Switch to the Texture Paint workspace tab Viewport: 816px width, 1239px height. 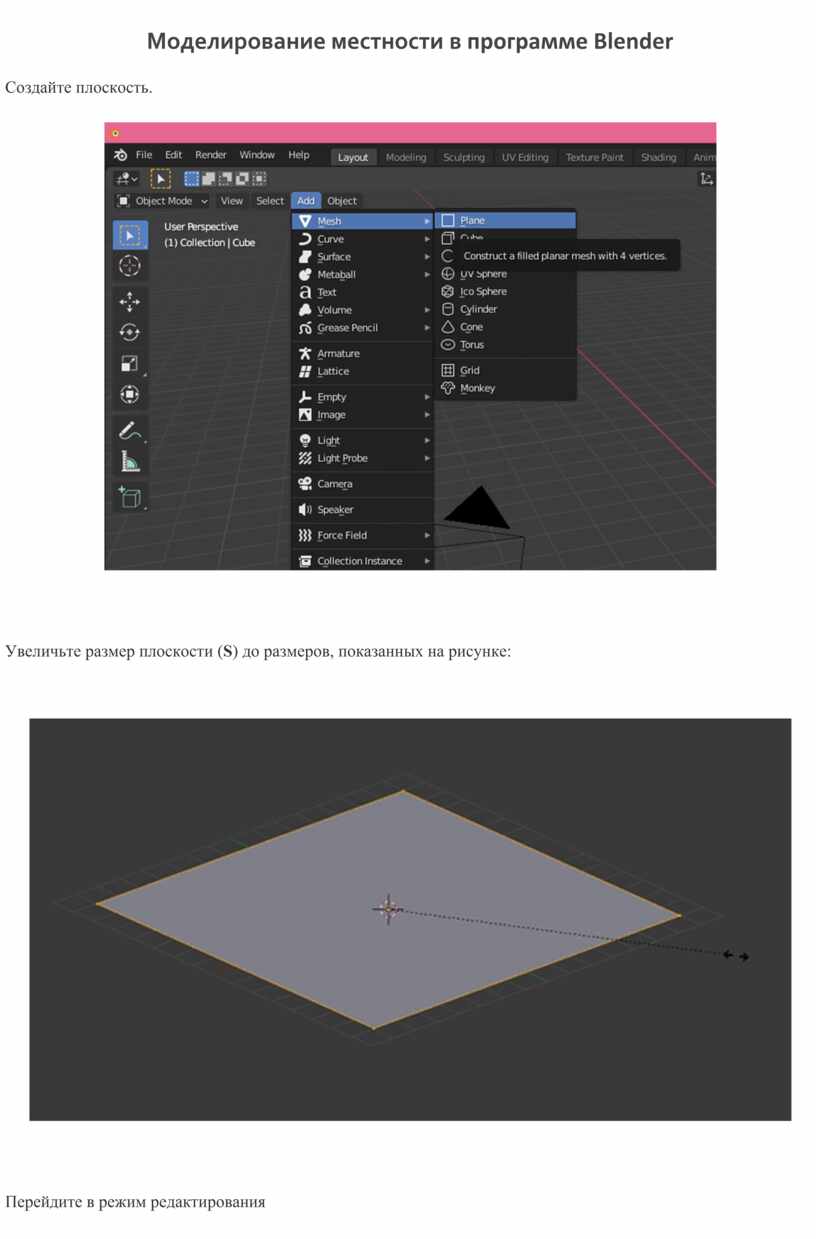click(595, 157)
